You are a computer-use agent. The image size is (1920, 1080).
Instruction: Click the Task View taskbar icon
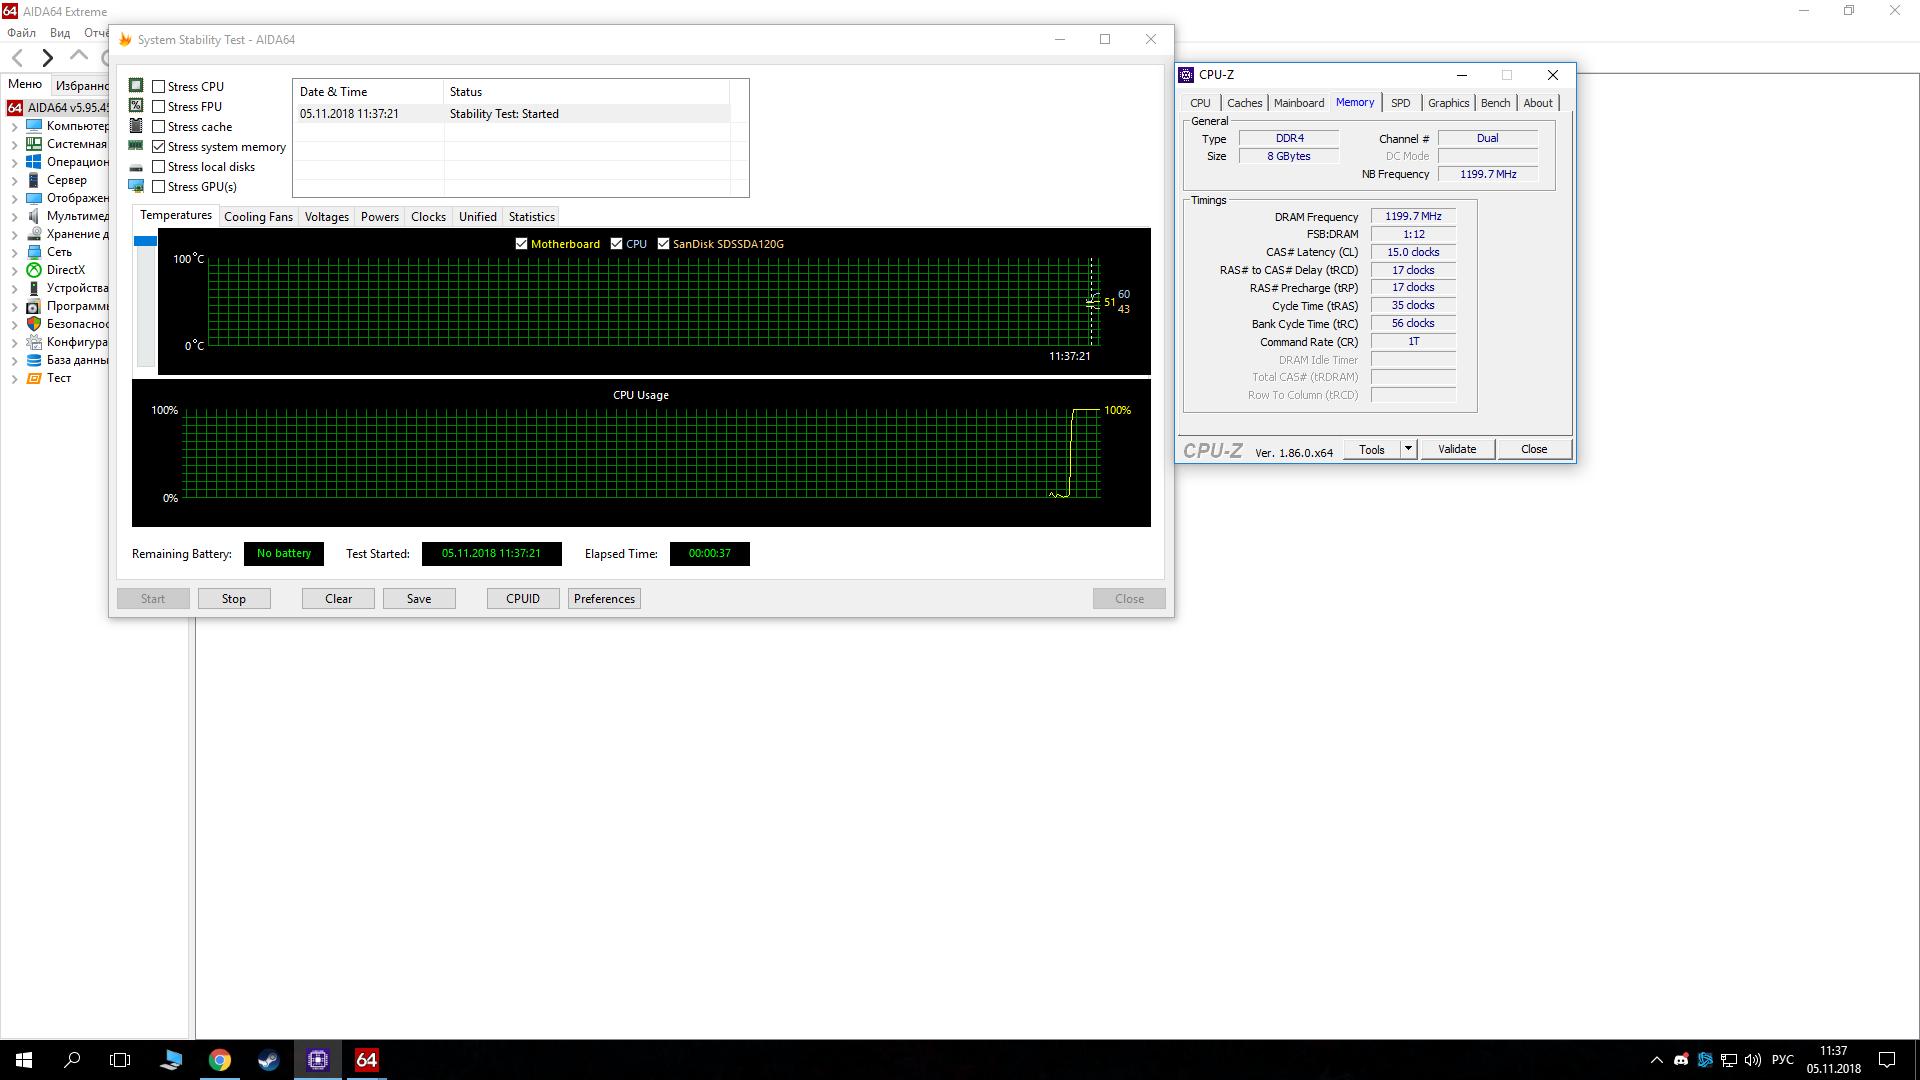pos(120,1060)
